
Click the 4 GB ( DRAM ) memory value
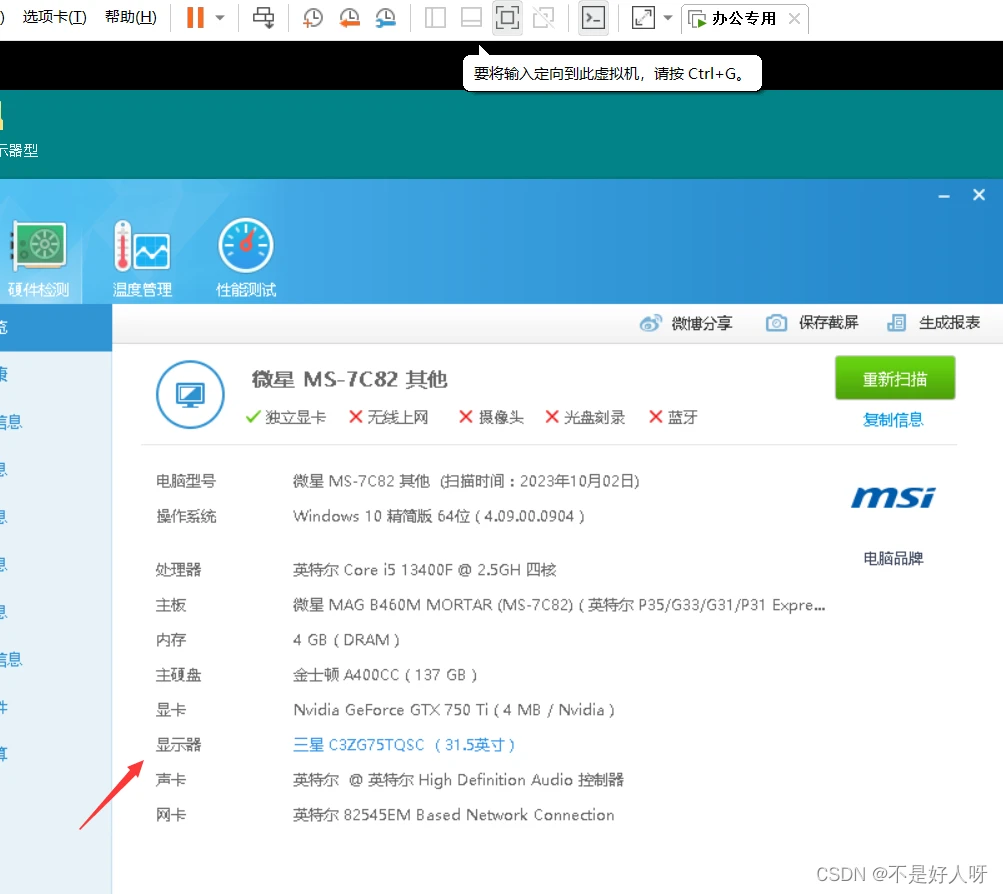click(x=346, y=640)
